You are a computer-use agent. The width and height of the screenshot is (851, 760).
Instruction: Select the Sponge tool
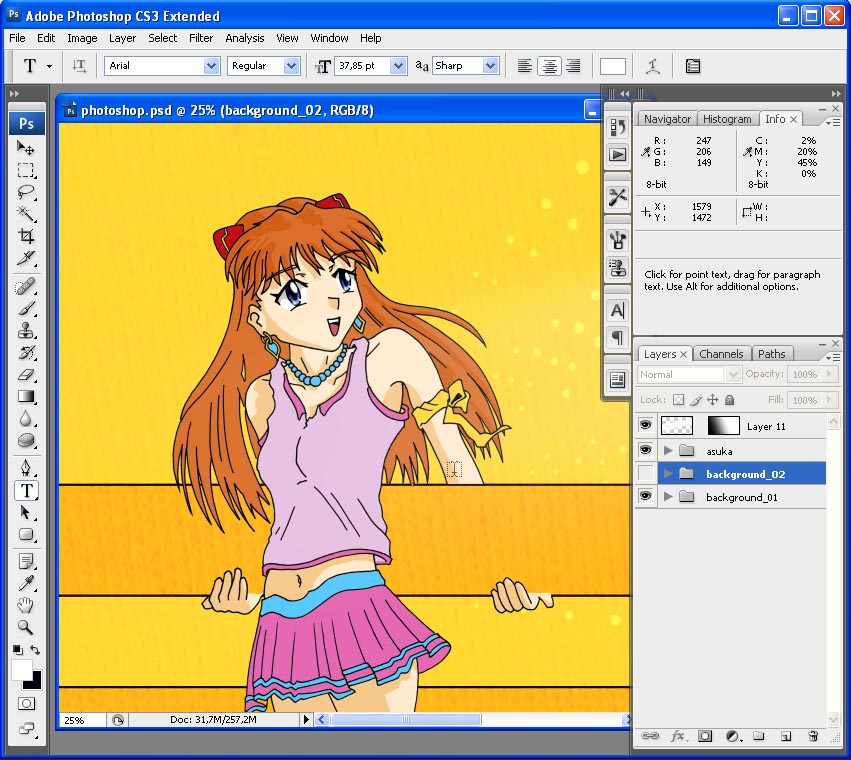click(x=26, y=440)
